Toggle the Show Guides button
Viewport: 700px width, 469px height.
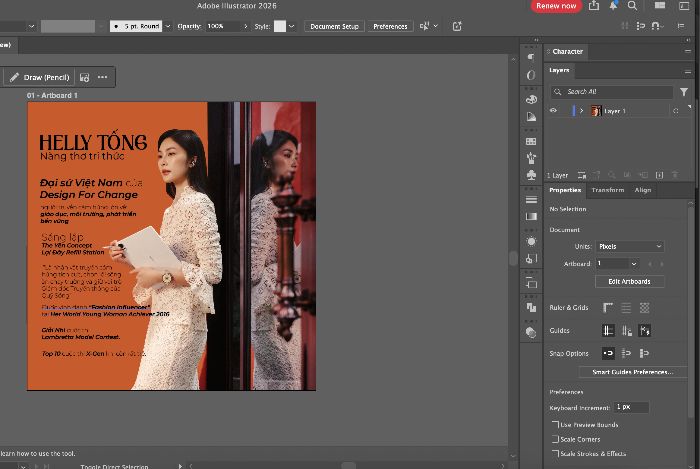608,331
